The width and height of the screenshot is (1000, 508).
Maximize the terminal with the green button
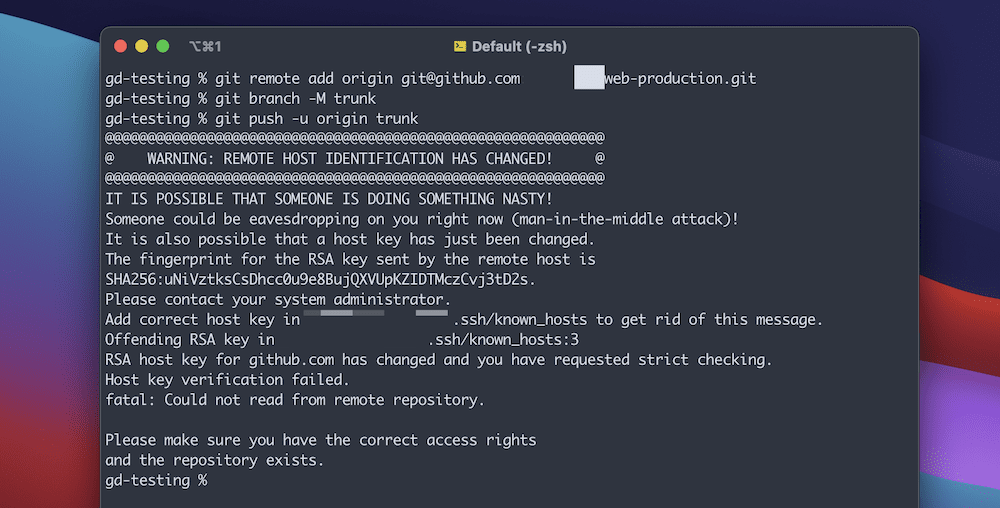161,46
